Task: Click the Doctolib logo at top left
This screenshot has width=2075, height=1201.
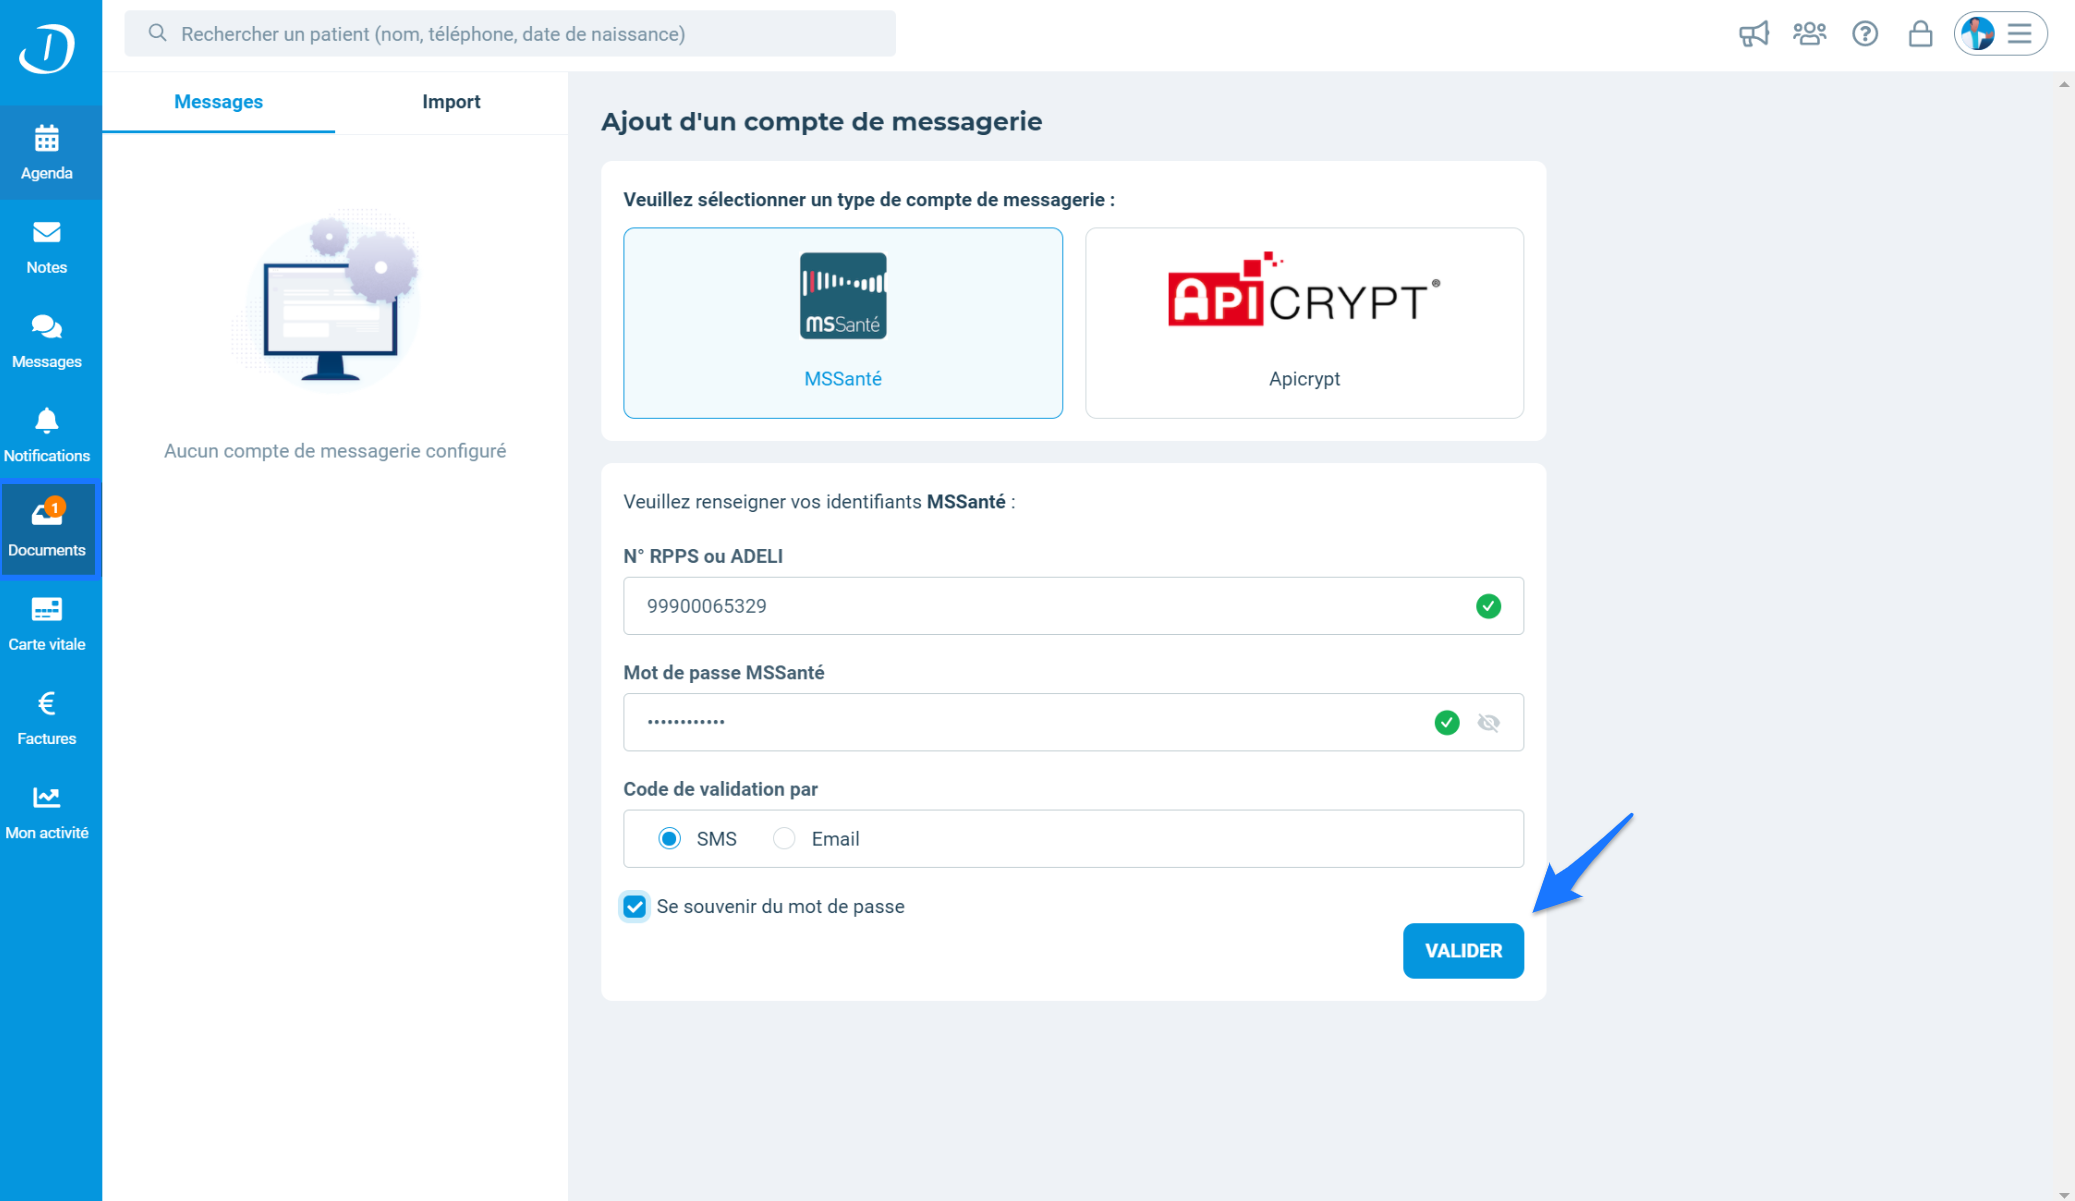Action: click(x=47, y=48)
